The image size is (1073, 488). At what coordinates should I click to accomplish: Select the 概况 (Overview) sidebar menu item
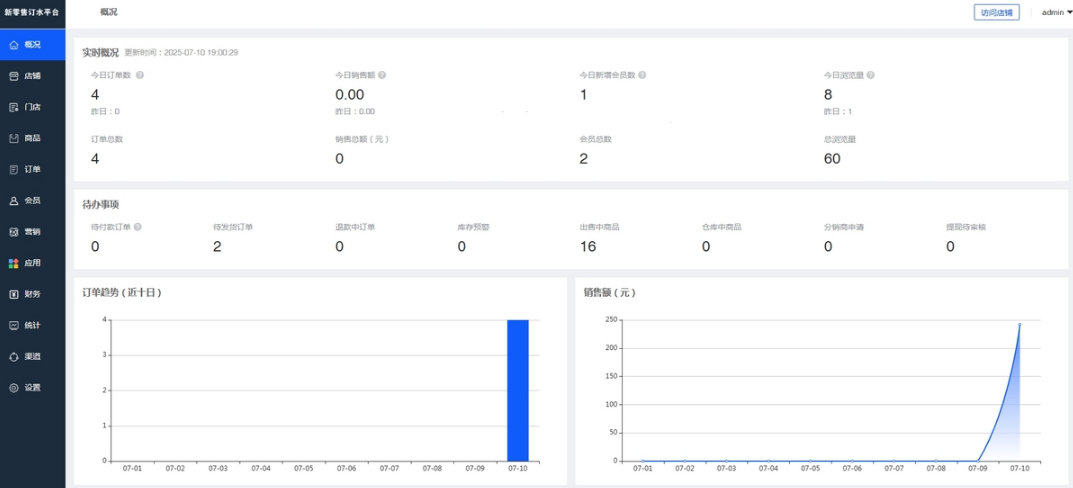pos(32,45)
